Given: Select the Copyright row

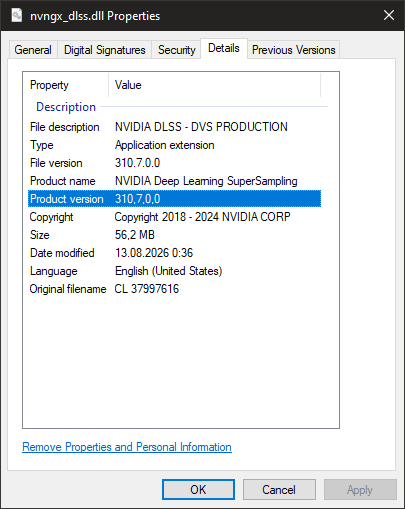Looking at the screenshot, I should click(174, 217).
